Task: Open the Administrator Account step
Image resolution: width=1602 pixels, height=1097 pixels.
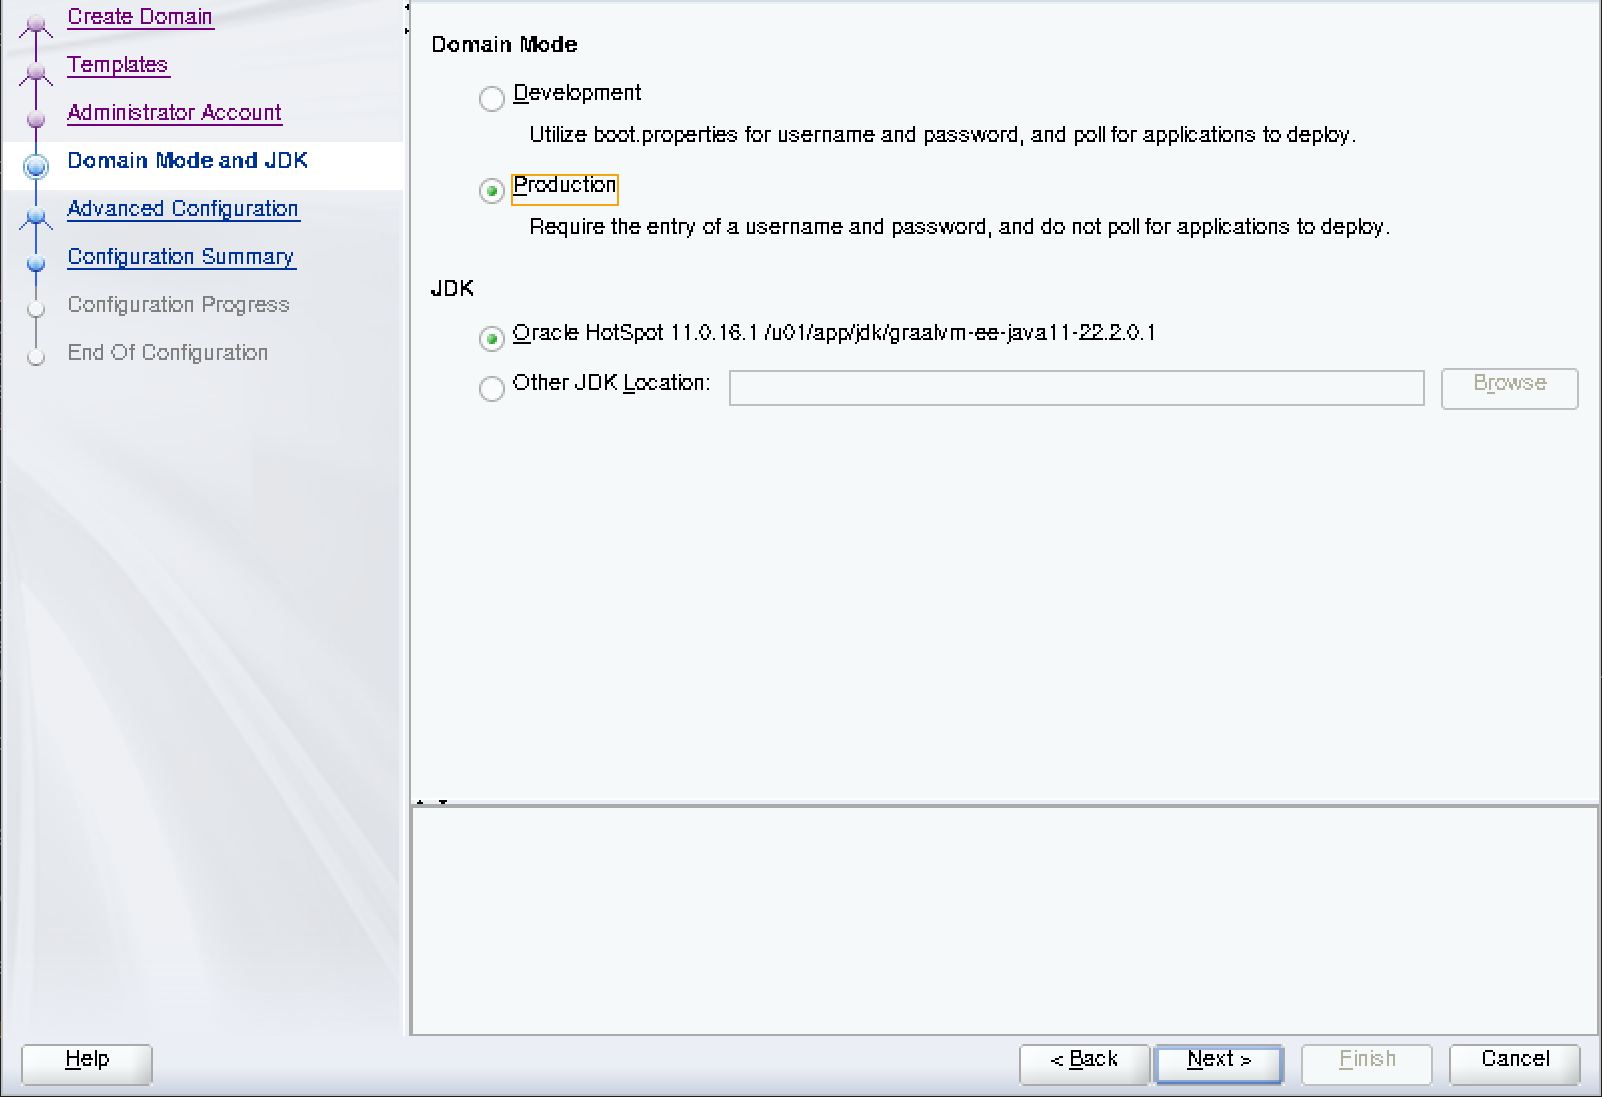Action: [173, 112]
